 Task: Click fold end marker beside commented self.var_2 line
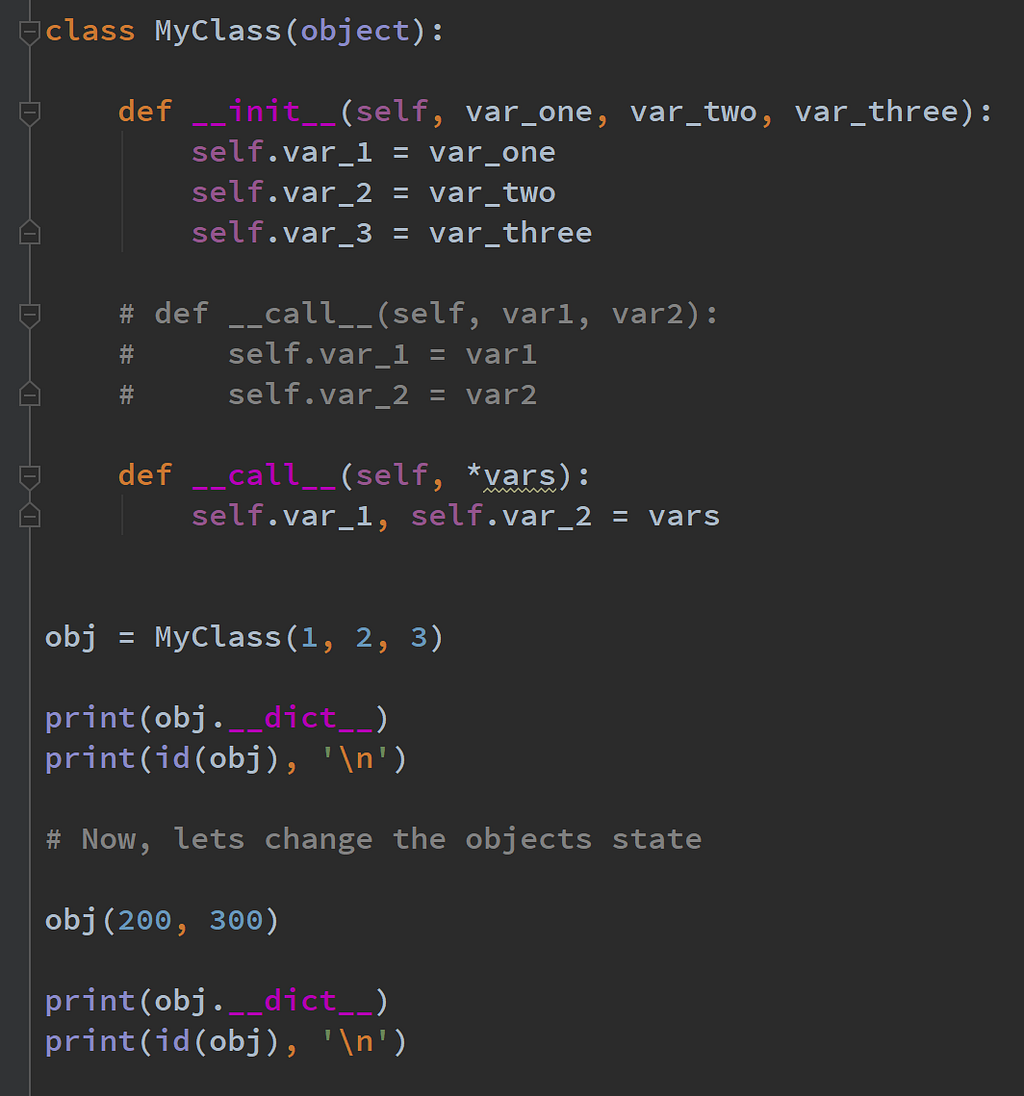[29, 394]
